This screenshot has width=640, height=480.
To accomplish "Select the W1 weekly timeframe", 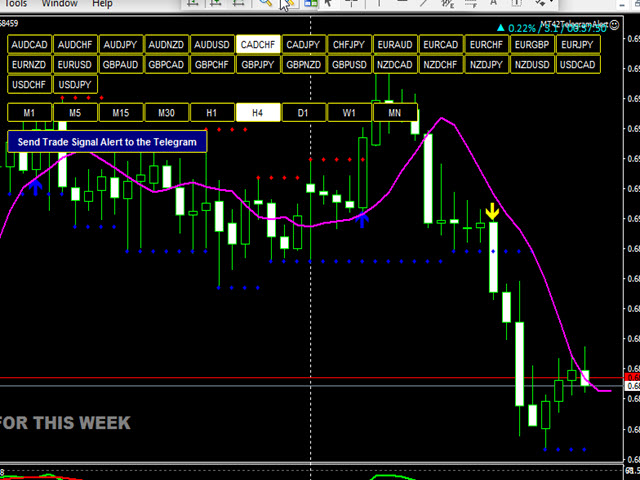I will [x=349, y=113].
